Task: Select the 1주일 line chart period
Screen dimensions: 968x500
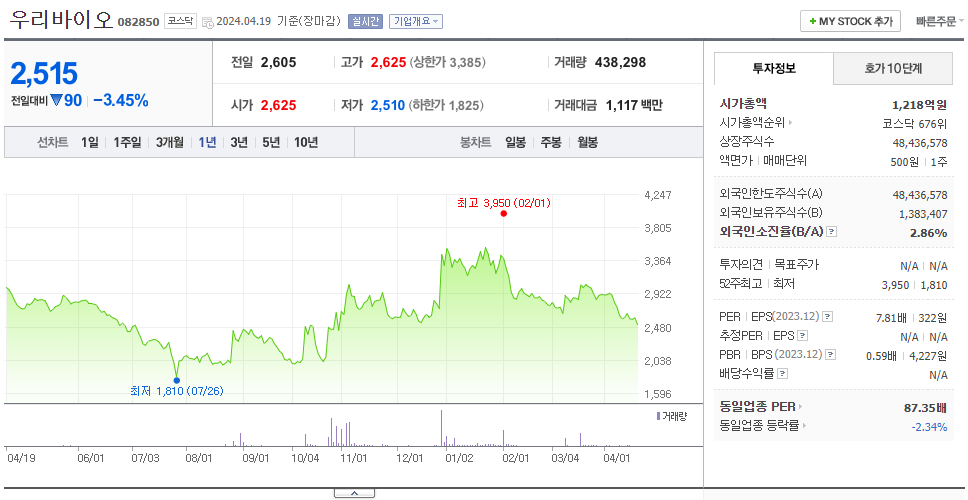Action: point(127,143)
